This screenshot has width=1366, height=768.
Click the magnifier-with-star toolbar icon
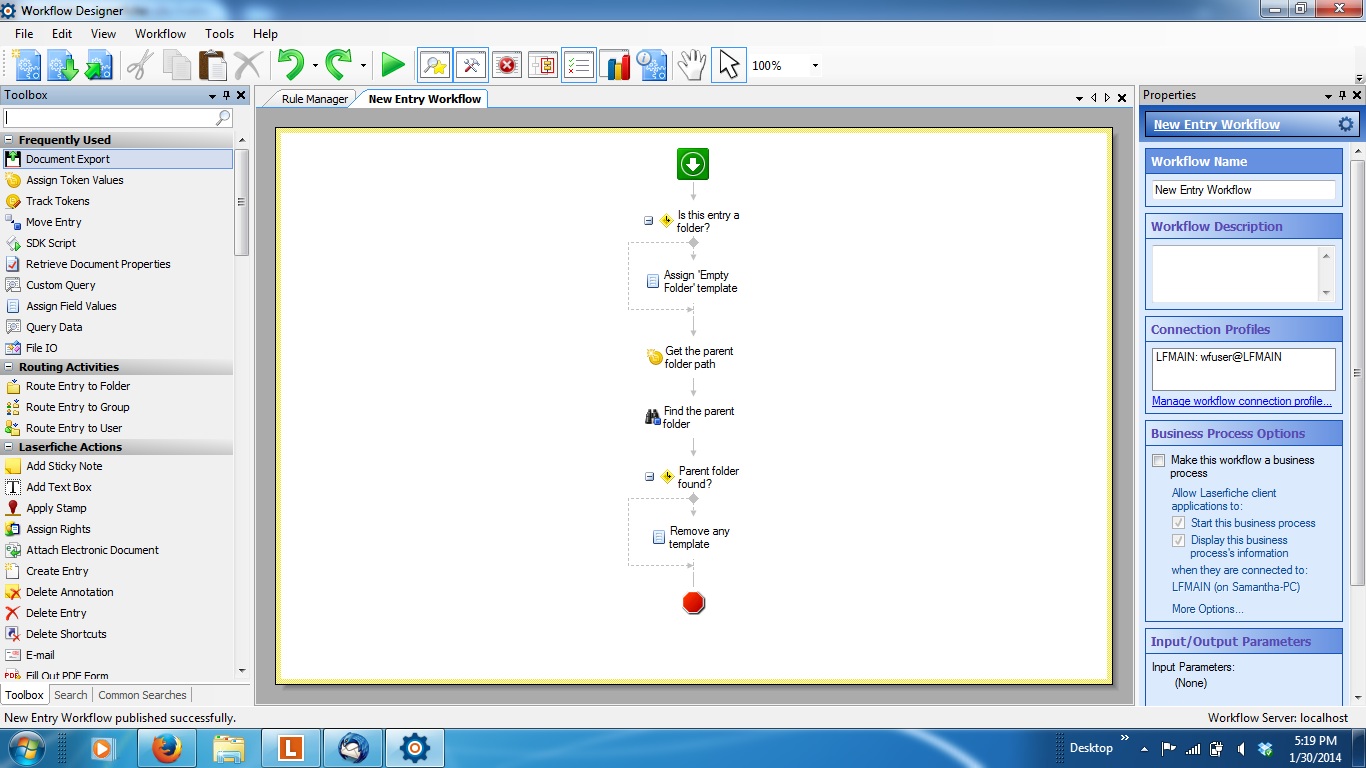click(x=435, y=65)
